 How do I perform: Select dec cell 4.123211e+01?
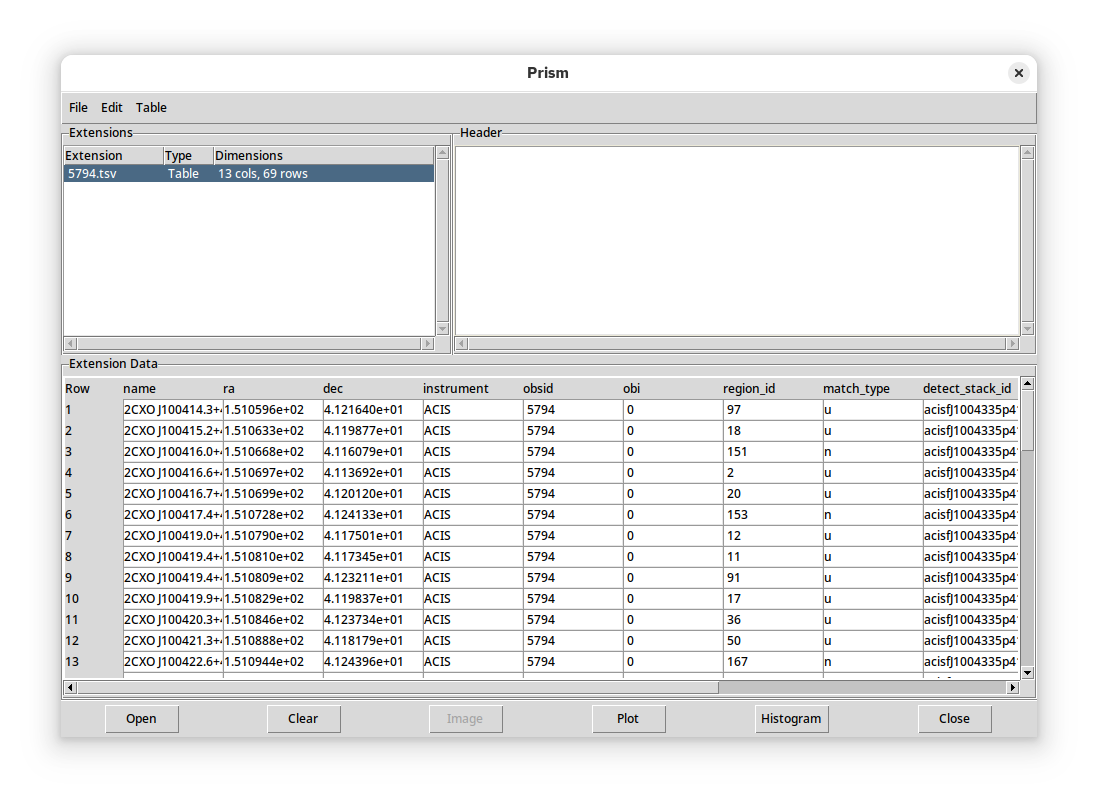tap(373, 578)
